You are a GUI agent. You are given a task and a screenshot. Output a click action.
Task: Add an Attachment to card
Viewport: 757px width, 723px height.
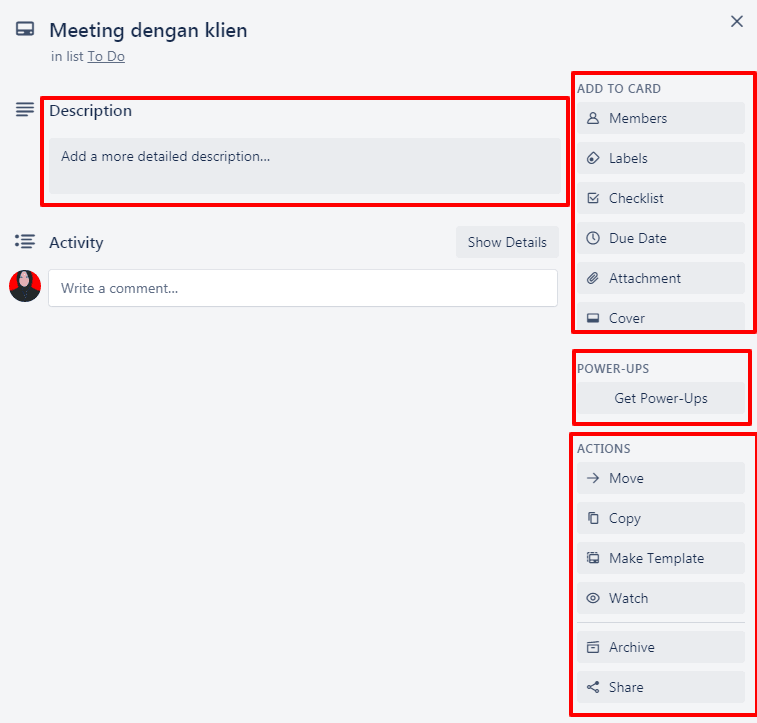660,278
